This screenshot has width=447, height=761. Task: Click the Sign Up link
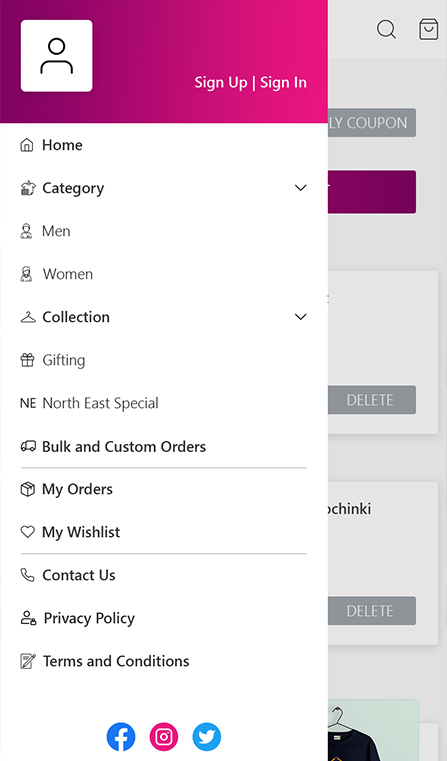click(221, 83)
